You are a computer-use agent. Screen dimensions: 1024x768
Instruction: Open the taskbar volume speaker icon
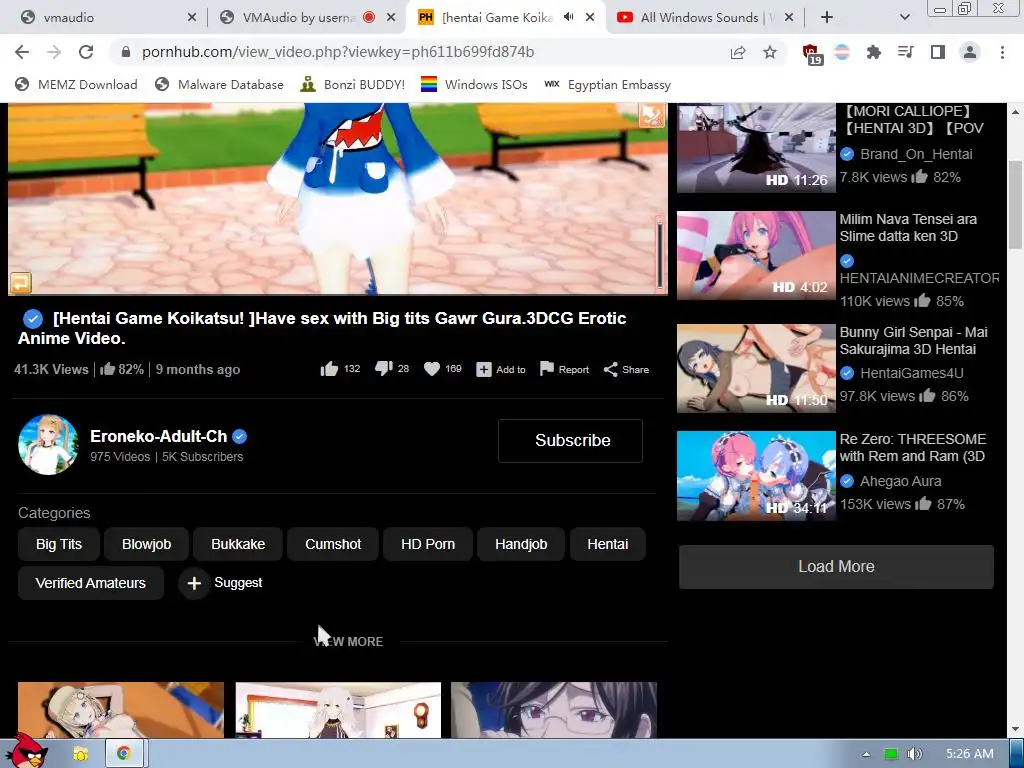(x=915, y=754)
